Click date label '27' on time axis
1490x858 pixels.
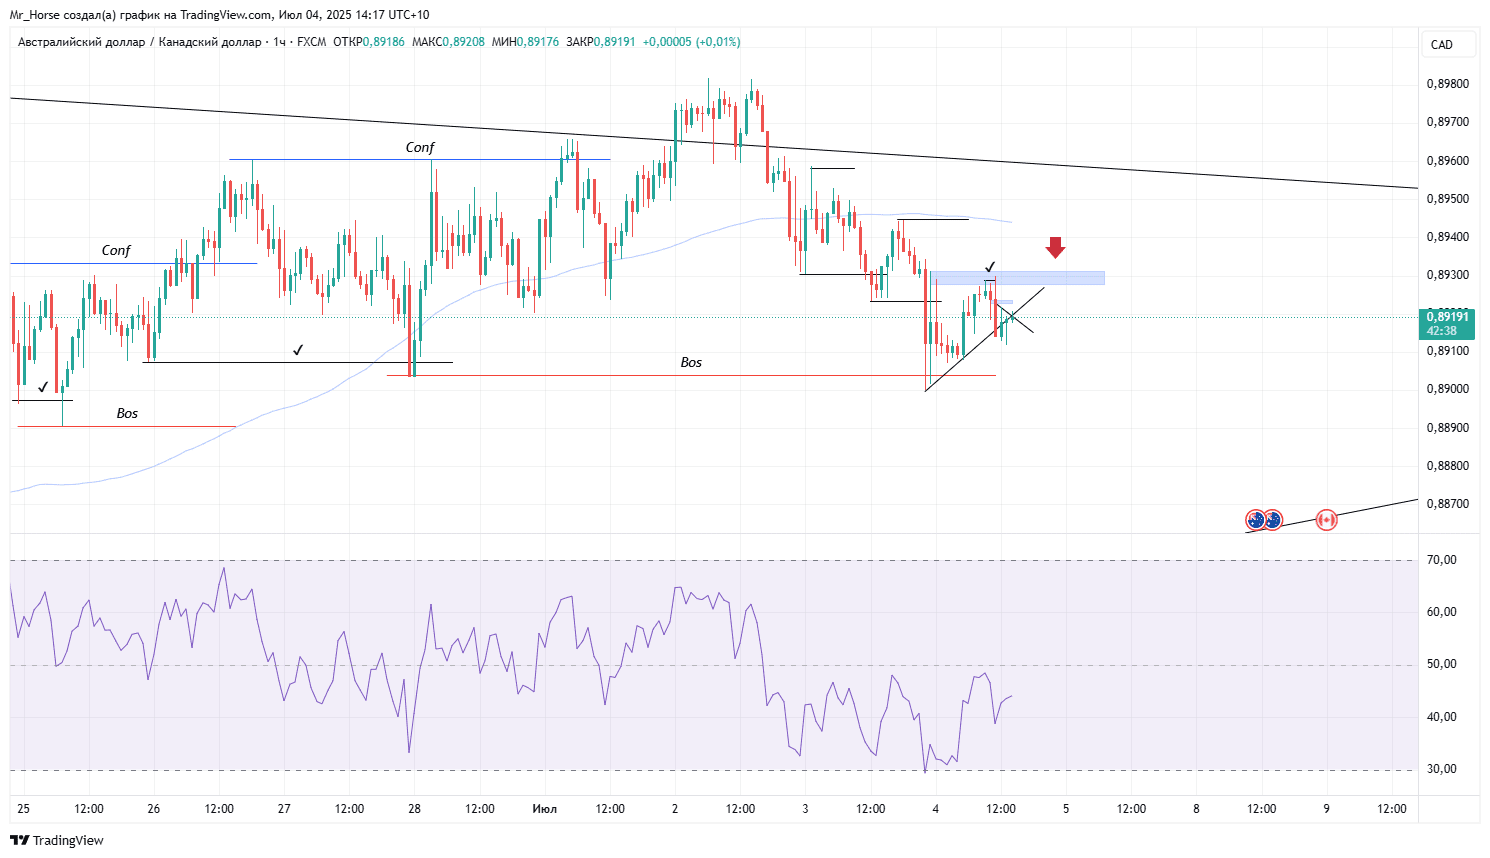click(284, 809)
